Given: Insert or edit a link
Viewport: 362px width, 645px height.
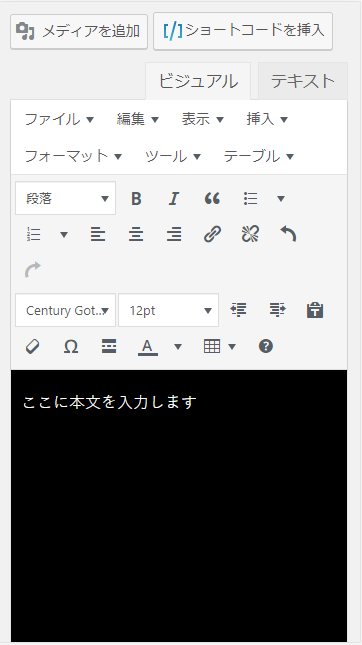Looking at the screenshot, I should [x=212, y=234].
